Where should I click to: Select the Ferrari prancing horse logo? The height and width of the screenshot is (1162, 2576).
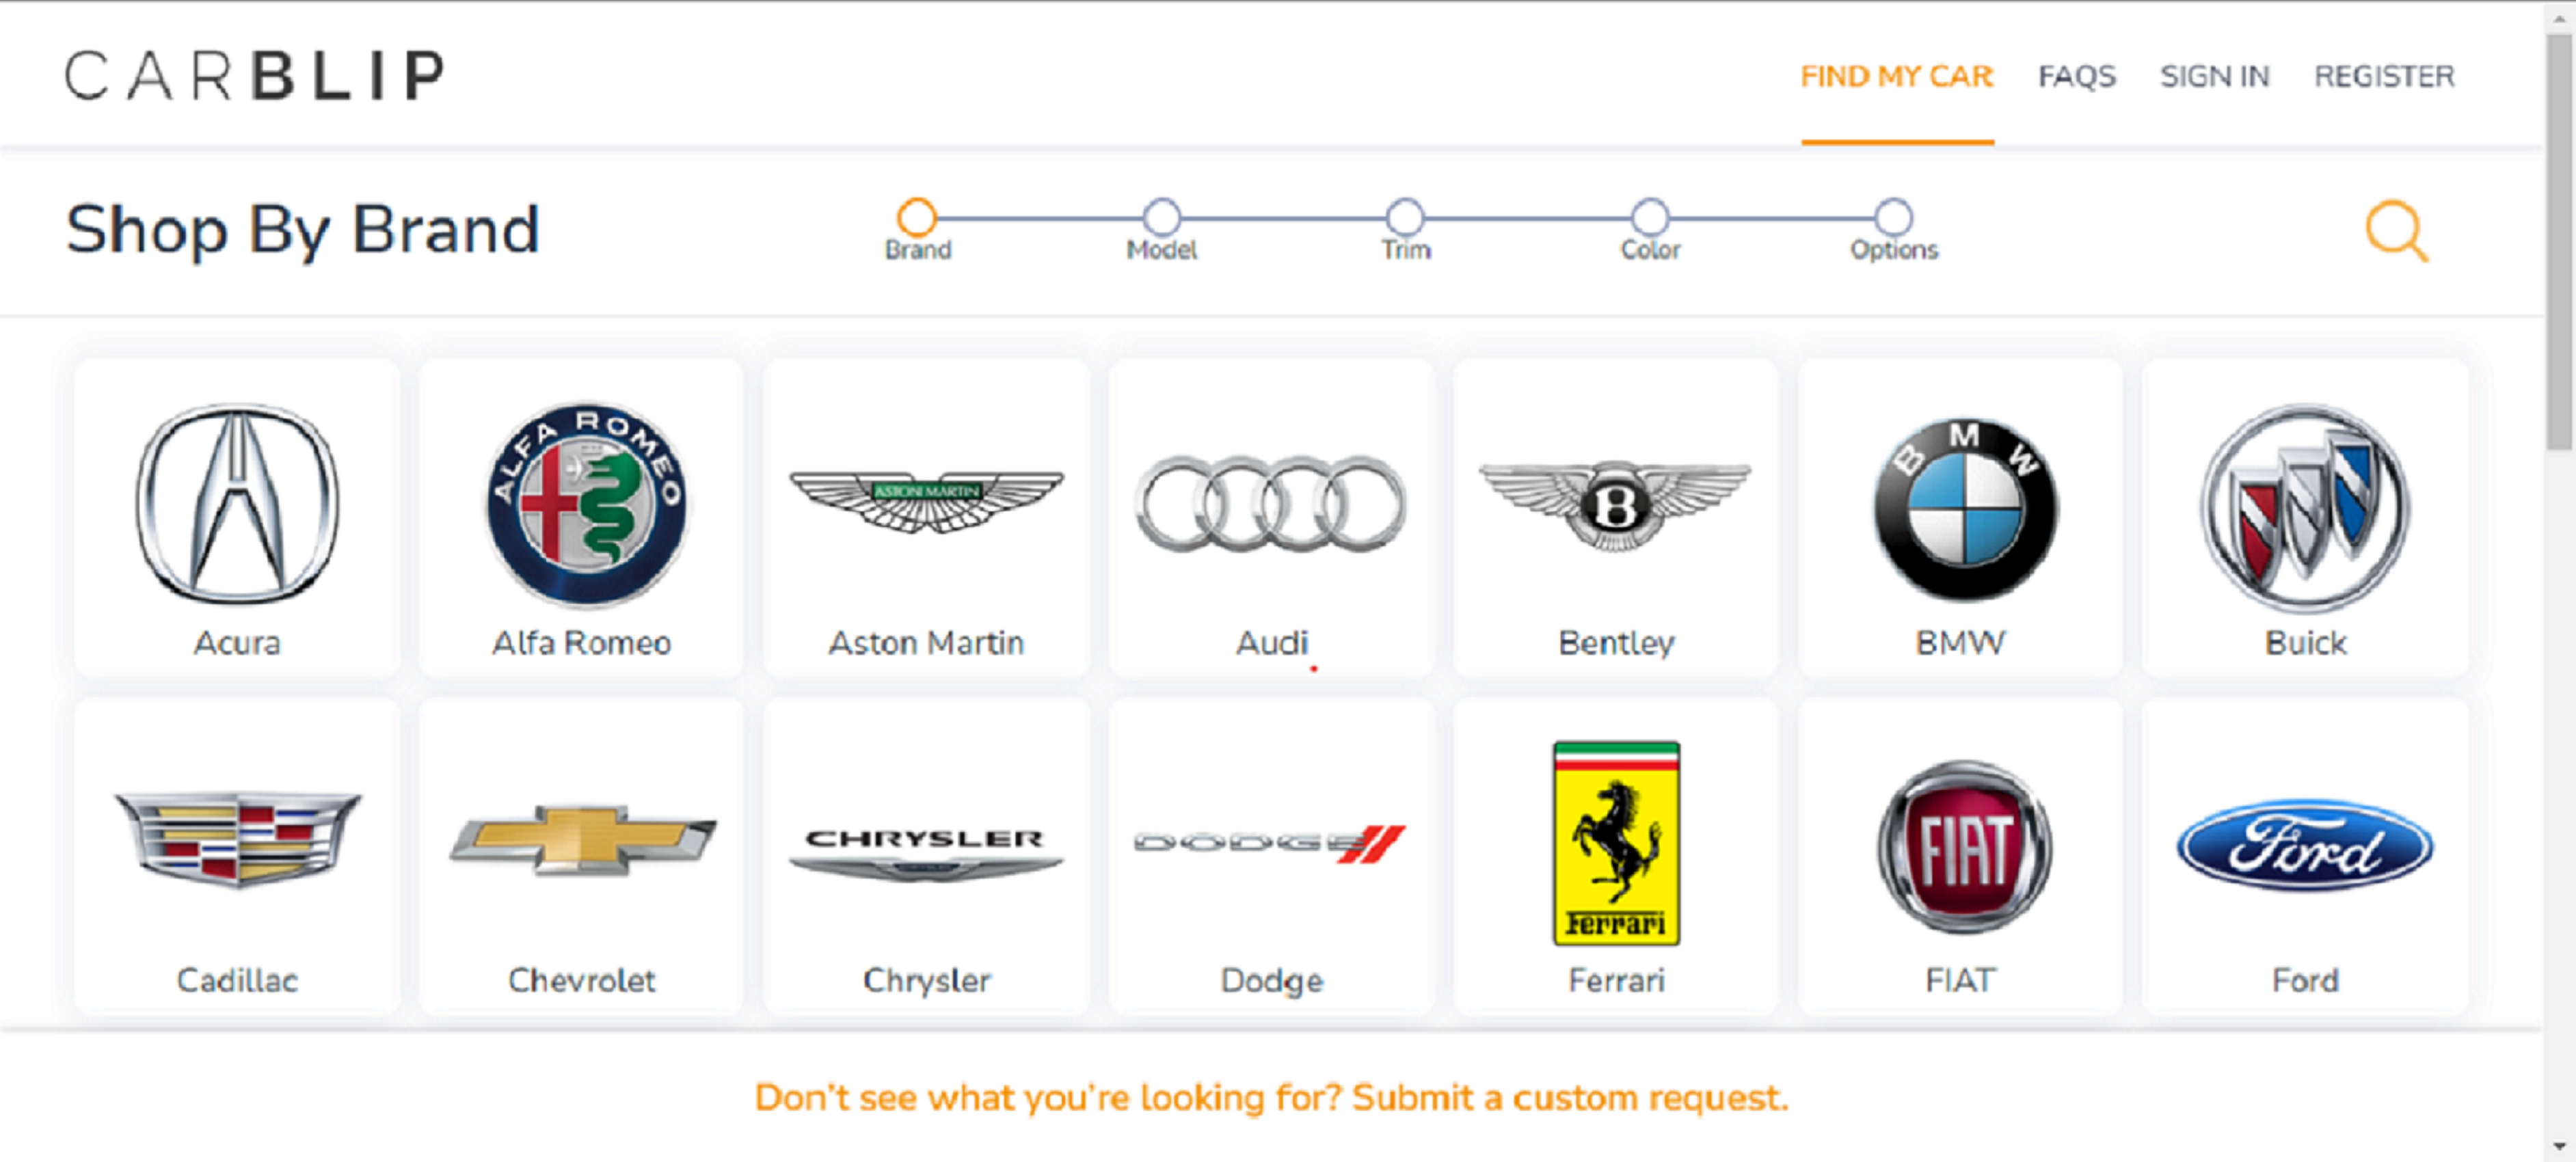[1616, 843]
